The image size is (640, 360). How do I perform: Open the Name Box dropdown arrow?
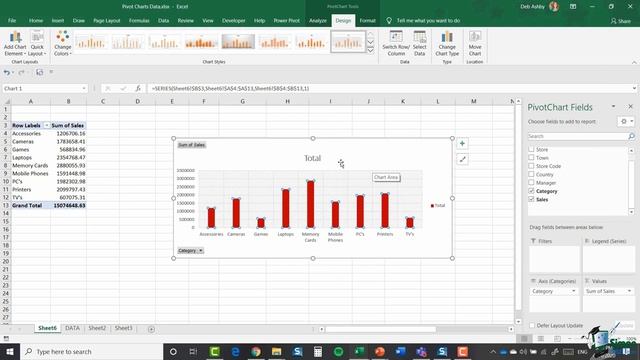coord(84,88)
